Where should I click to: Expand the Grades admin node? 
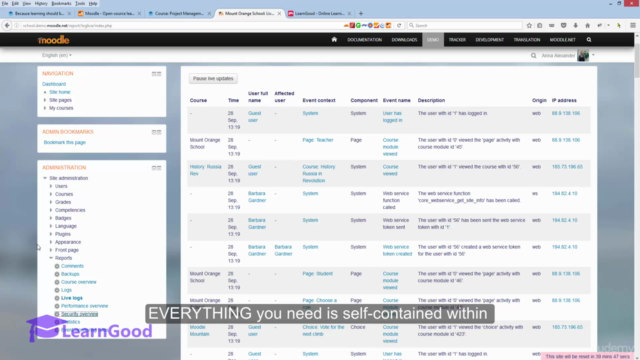pos(51,202)
